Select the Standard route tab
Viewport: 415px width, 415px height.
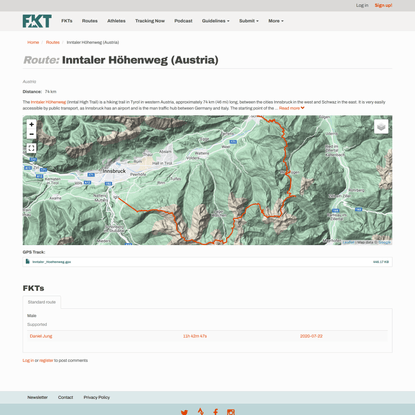pyautogui.click(x=42, y=302)
